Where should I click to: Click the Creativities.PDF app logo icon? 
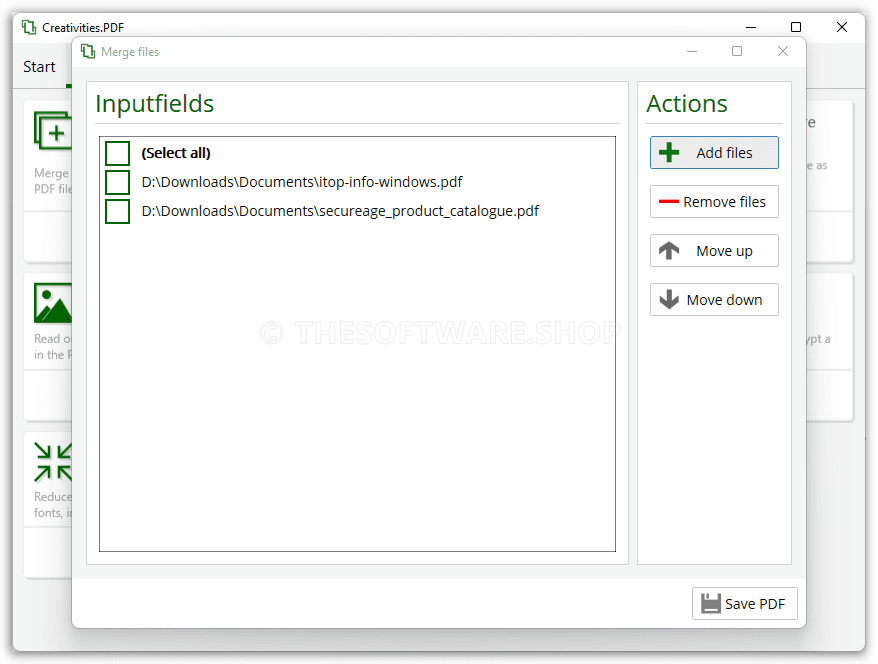coord(29,27)
